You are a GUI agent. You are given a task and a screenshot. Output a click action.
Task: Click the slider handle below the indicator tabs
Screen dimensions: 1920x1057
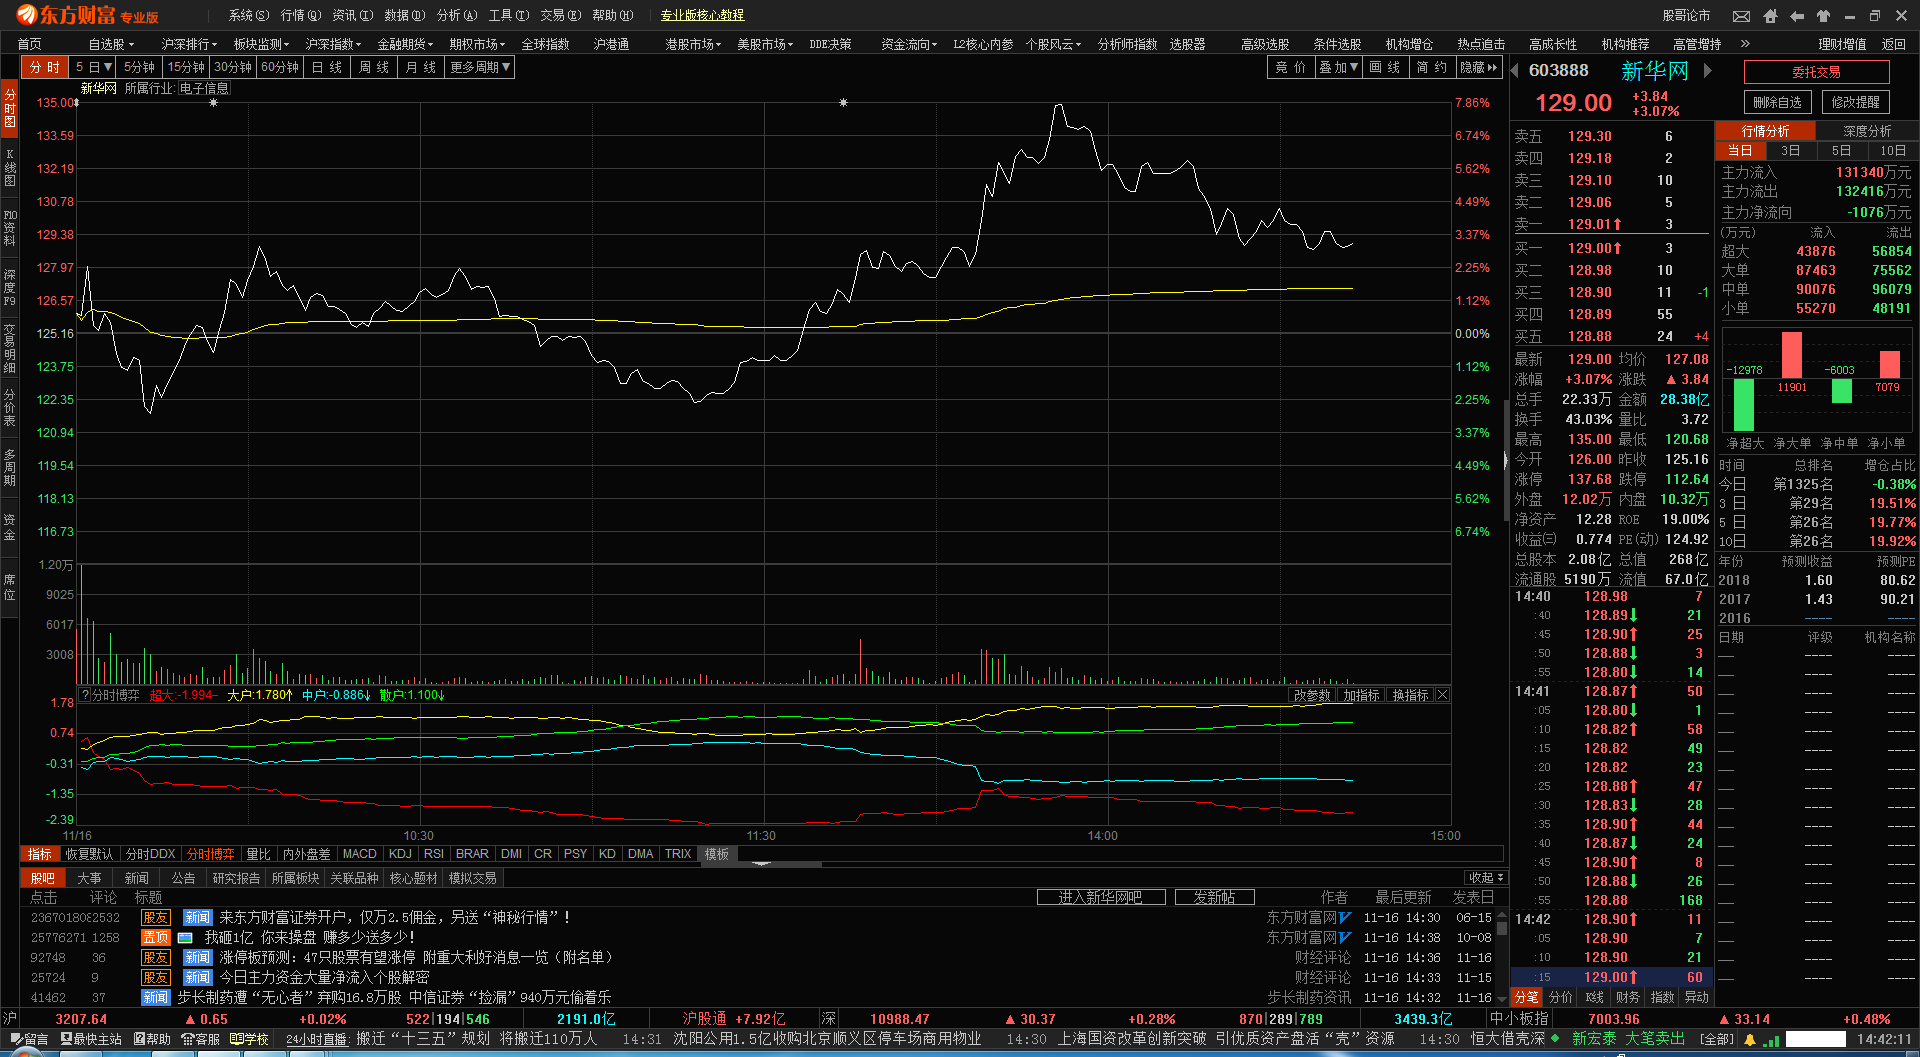tap(761, 864)
